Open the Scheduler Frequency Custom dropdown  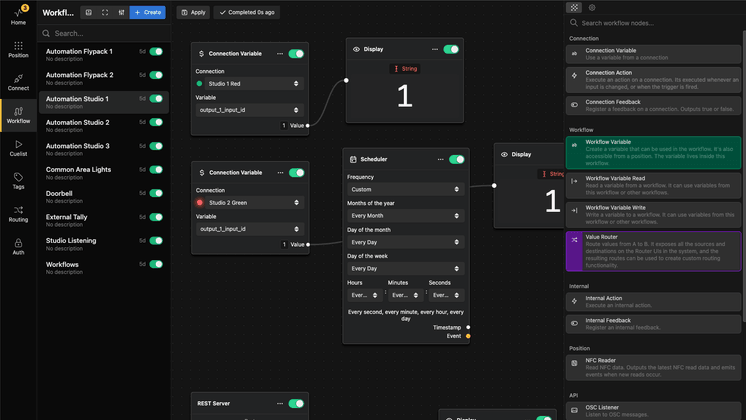[405, 189]
